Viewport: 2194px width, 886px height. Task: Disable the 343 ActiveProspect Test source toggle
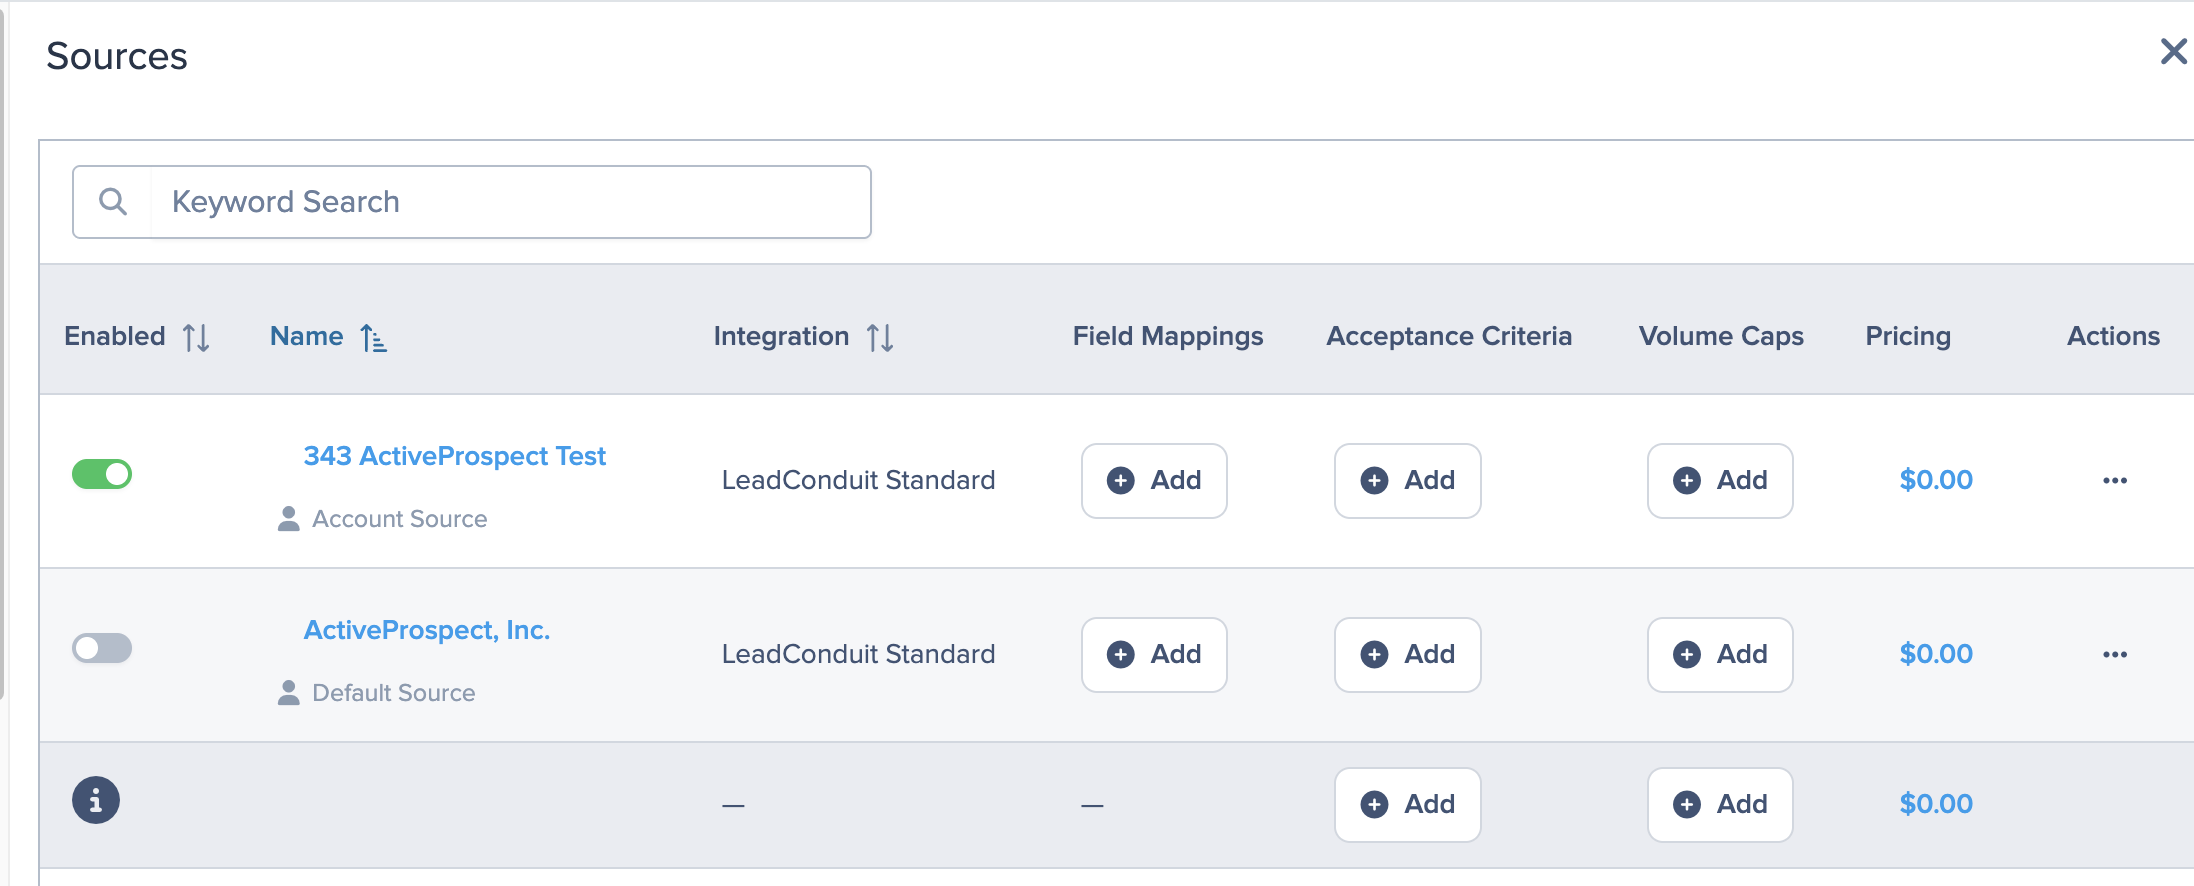tap(102, 474)
